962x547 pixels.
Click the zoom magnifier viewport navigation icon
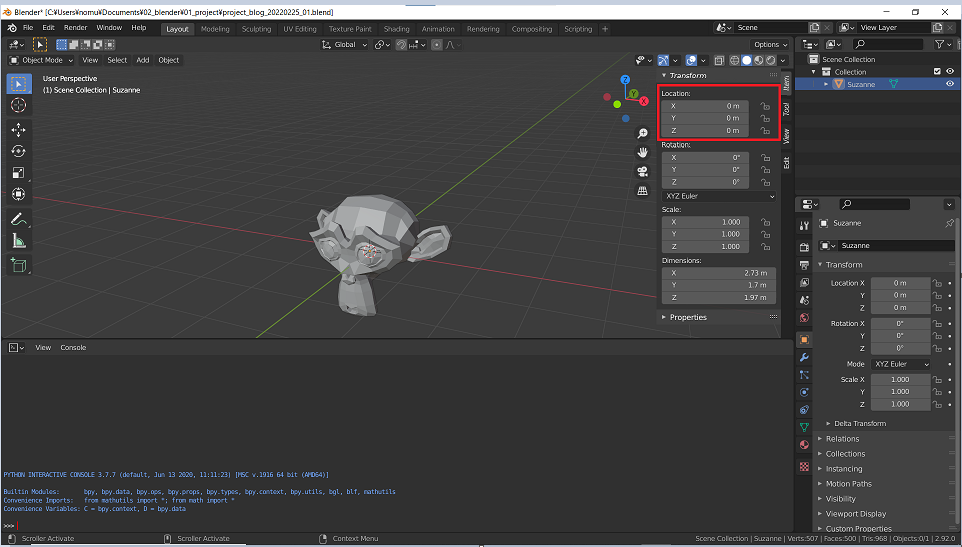(x=642, y=134)
